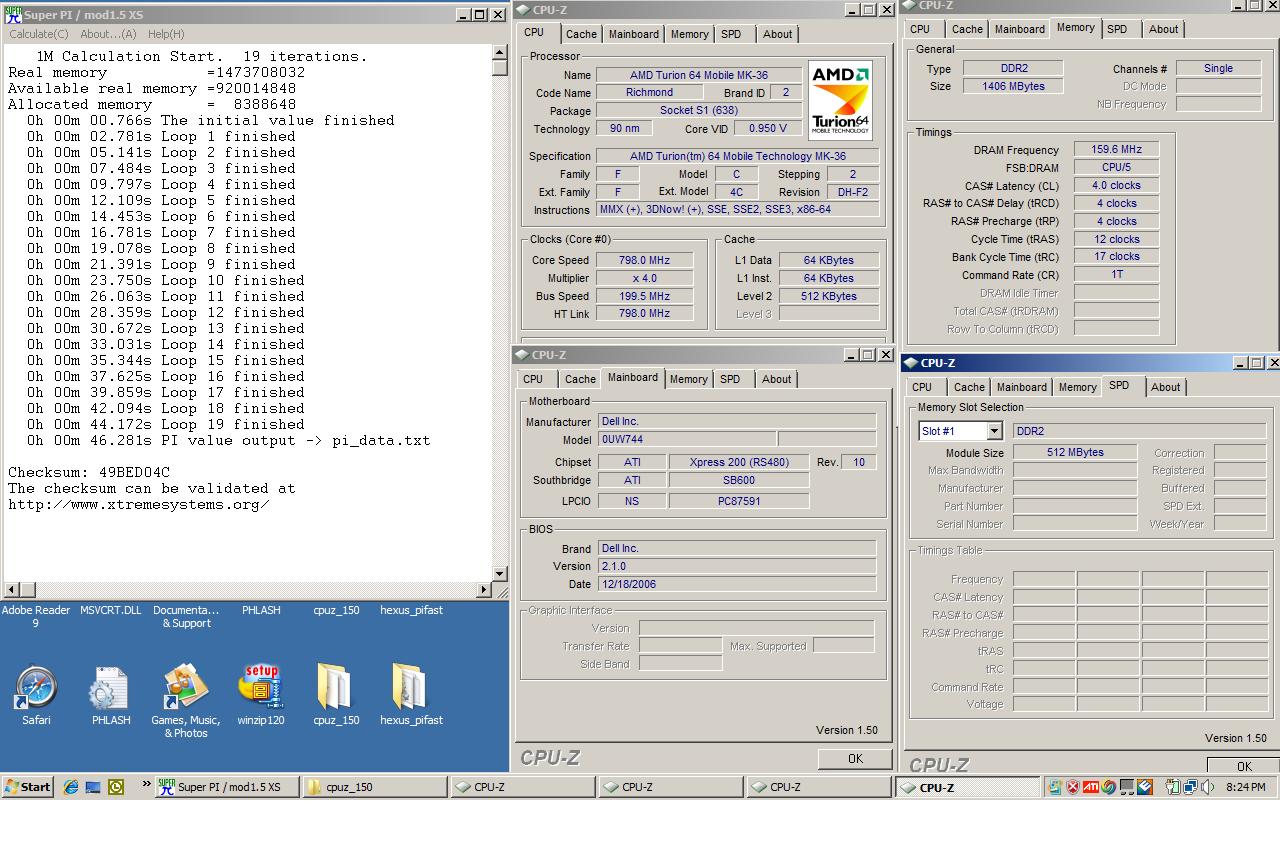Click the Checksum: 49BED04C line

coord(89,472)
